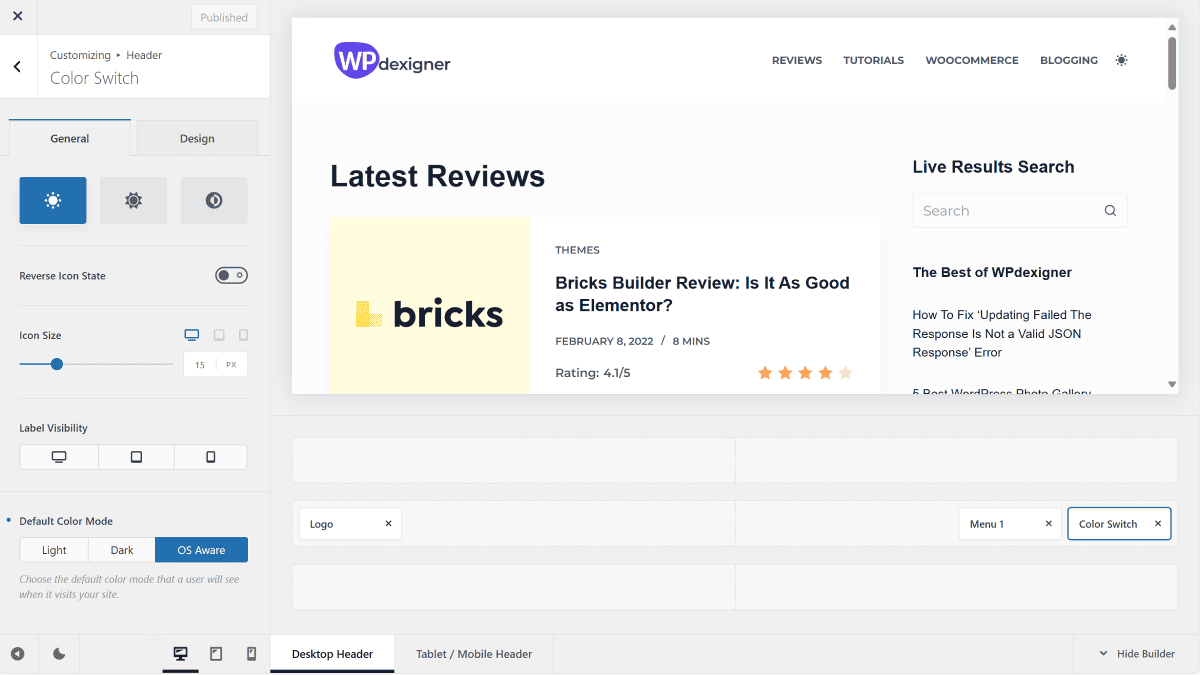This screenshot has height=675, width=1200.
Task: Remove the Menu 1 element from the header
Action: [x=1048, y=523]
